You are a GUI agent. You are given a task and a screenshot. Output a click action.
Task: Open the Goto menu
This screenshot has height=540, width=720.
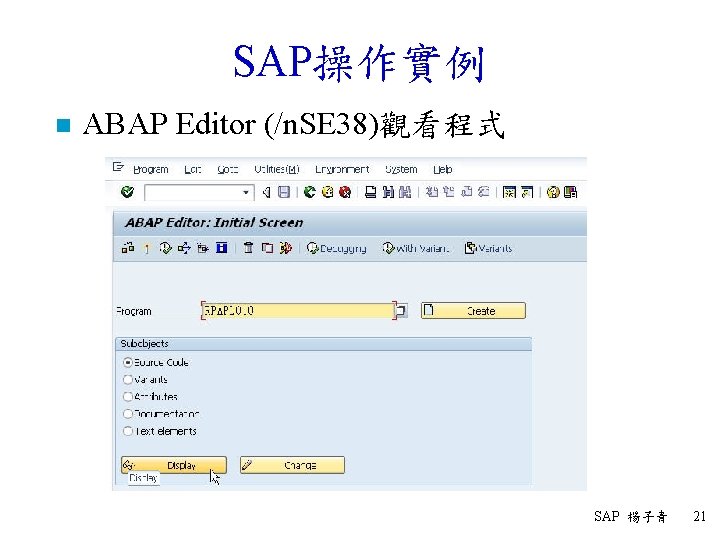228,169
